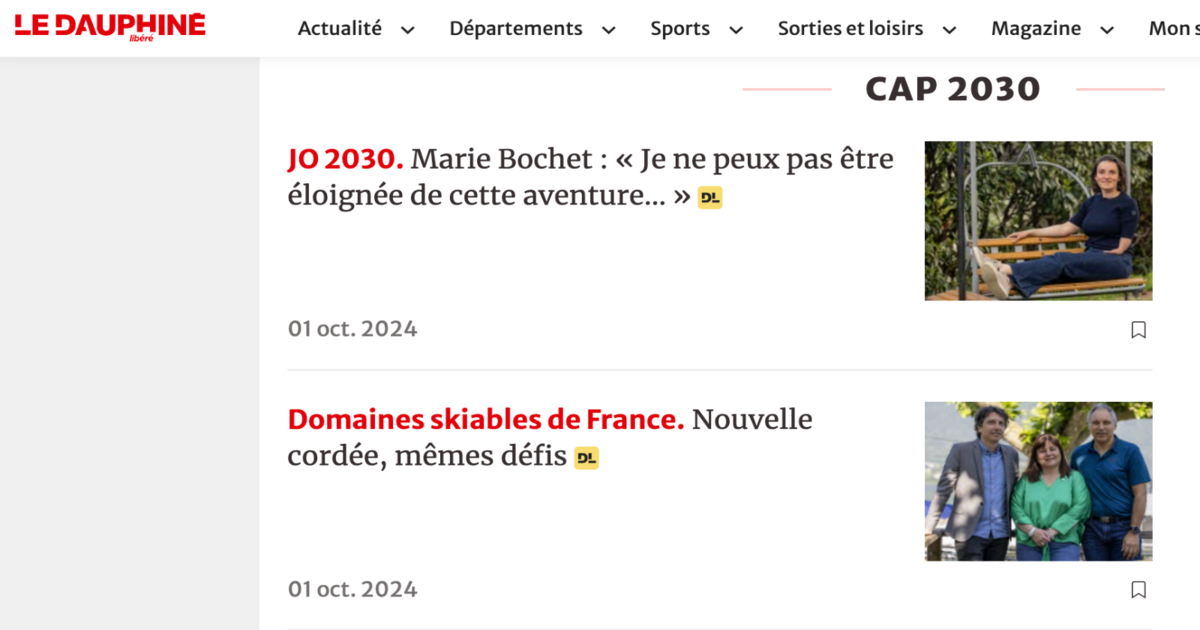Expand the Sports dropdown chevron
Image resolution: width=1200 pixels, height=630 pixels.
pyautogui.click(x=737, y=31)
